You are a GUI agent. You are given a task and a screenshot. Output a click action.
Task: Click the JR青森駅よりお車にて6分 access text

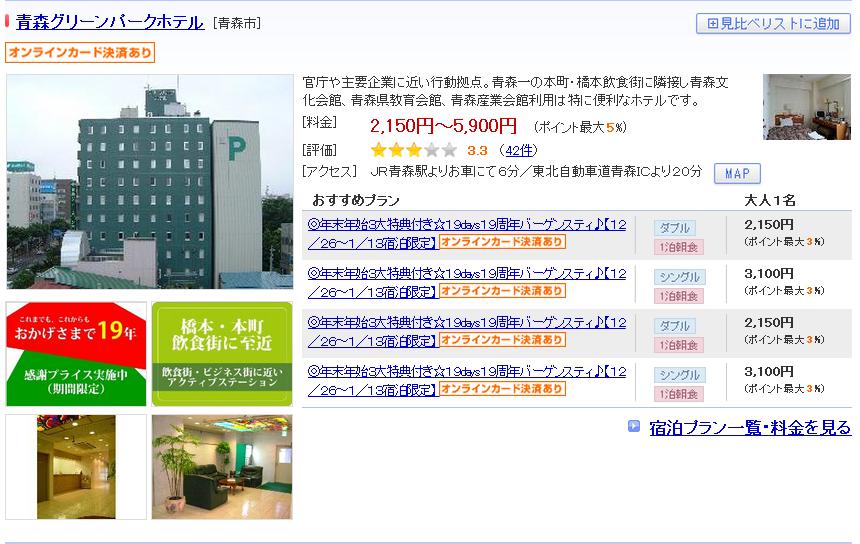[445, 172]
